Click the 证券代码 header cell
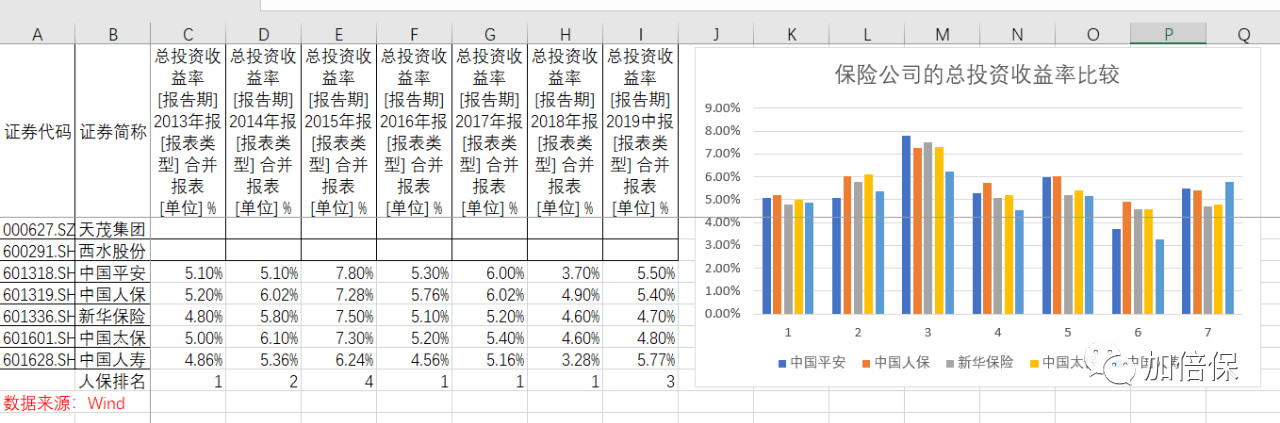The image size is (1280, 423). (x=38, y=132)
